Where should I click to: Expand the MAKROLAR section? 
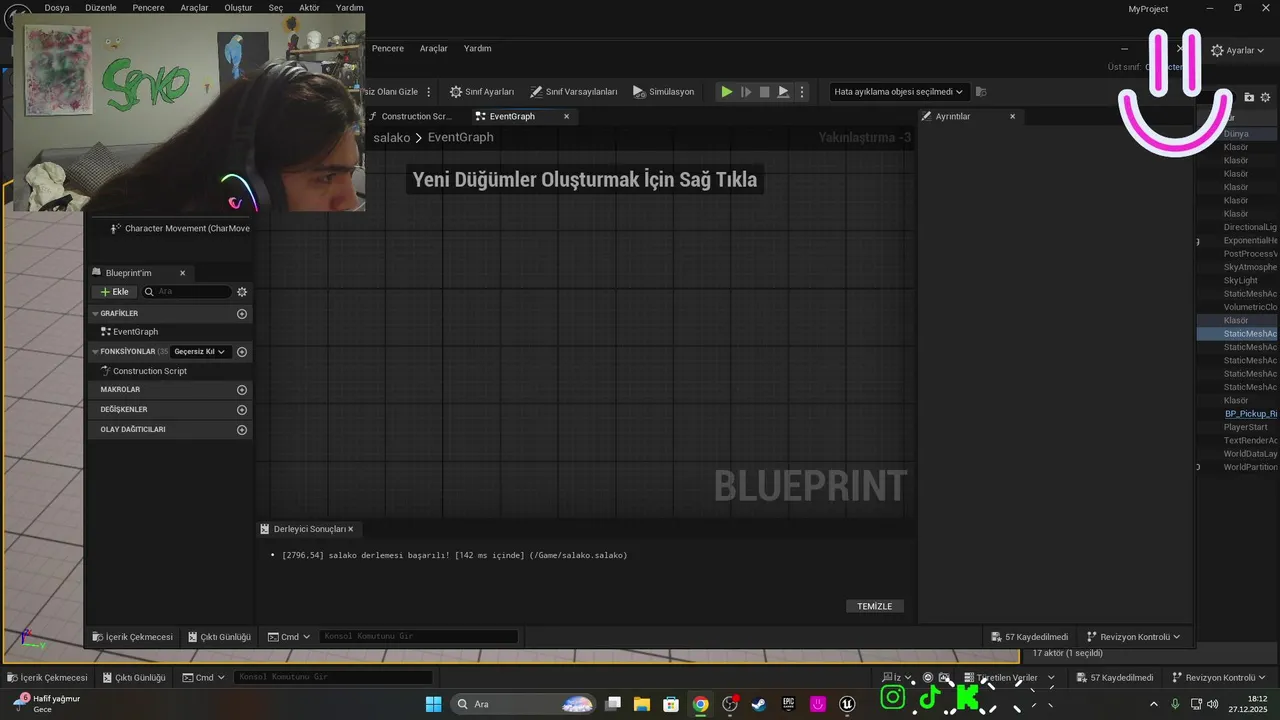coord(120,390)
